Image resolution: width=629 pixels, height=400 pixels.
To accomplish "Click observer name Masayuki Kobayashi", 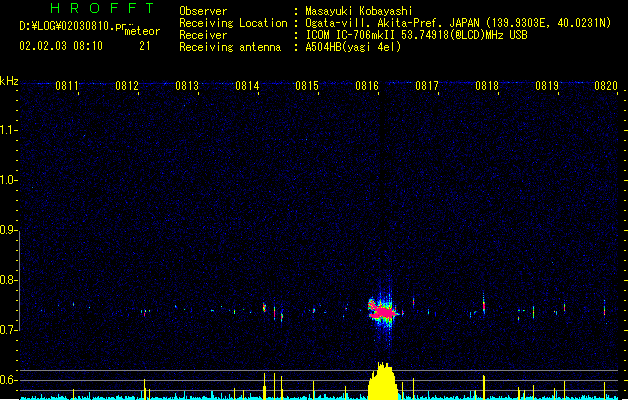I will [359, 11].
